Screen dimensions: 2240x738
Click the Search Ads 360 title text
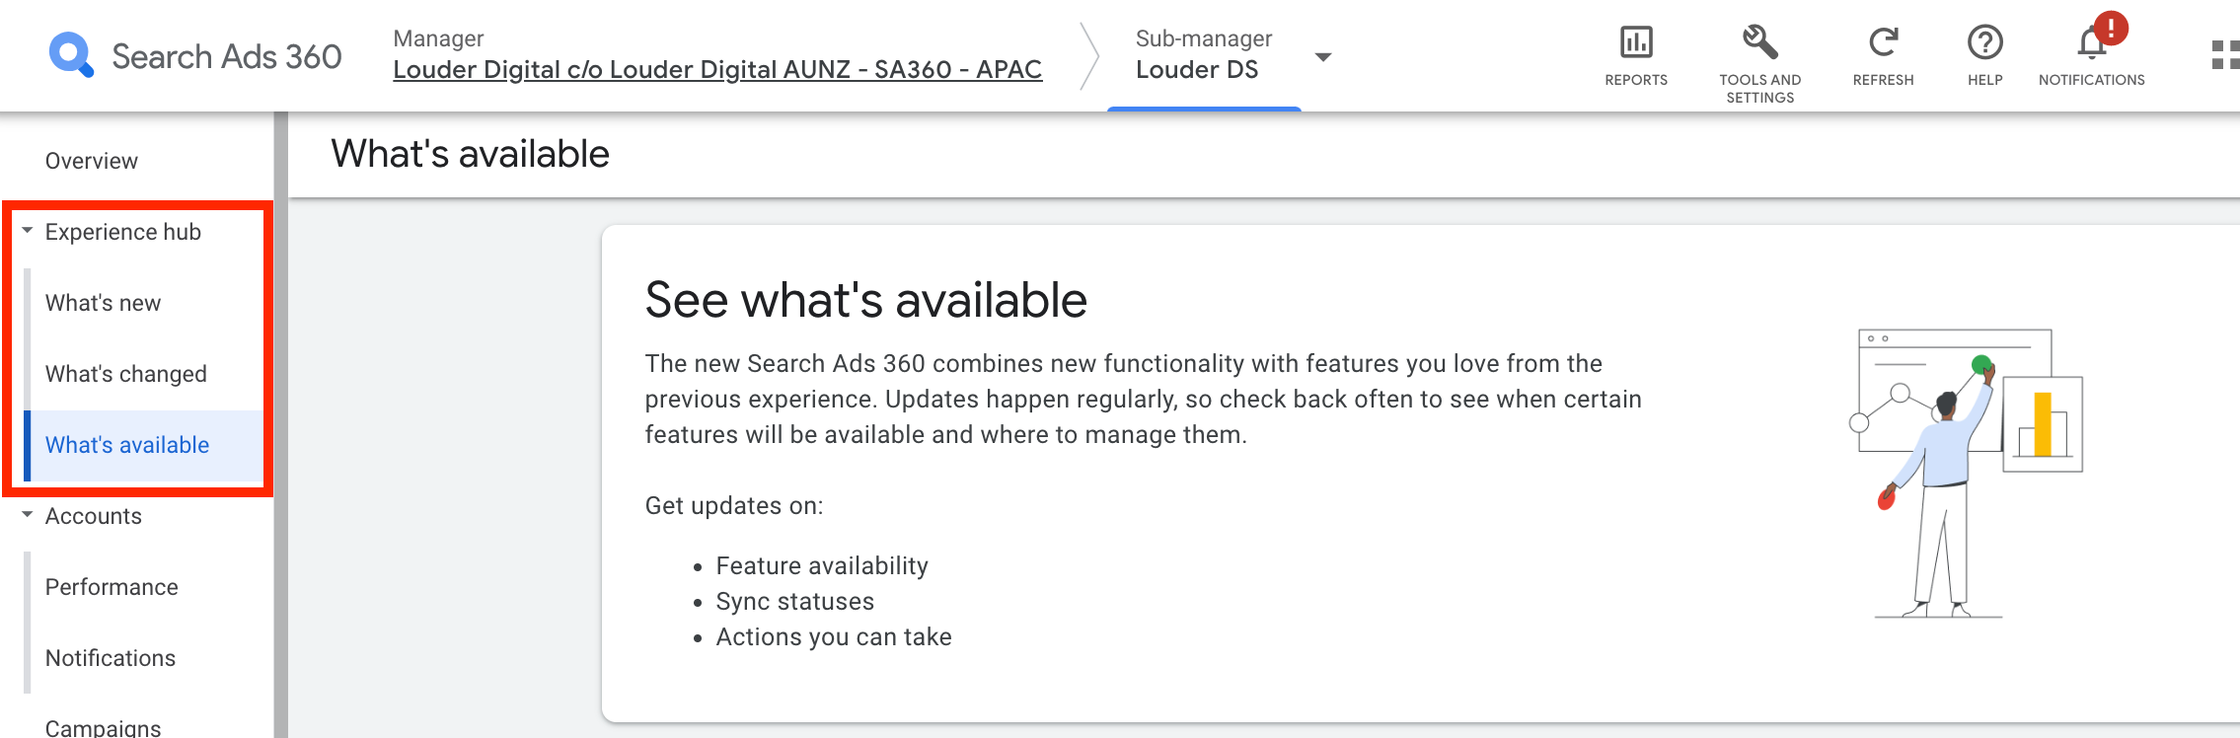coord(227,56)
